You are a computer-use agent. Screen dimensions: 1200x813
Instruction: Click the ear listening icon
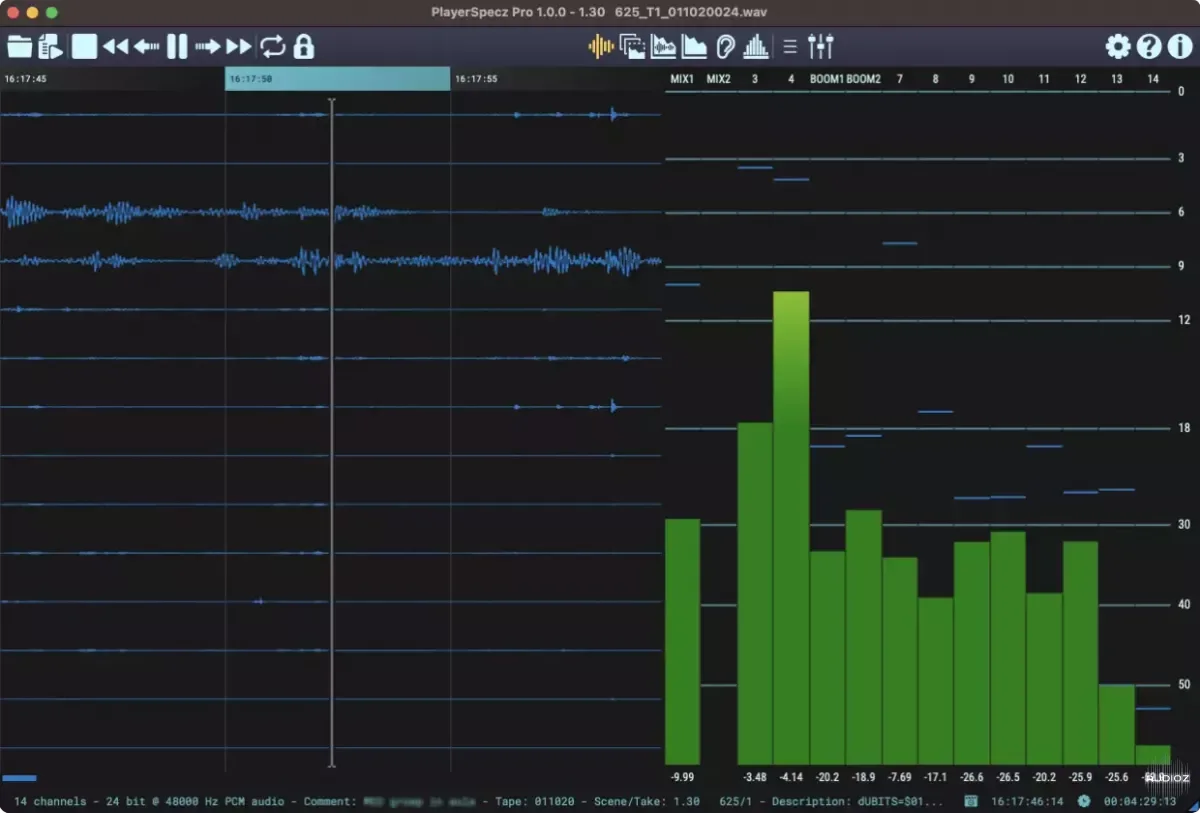[x=726, y=46]
